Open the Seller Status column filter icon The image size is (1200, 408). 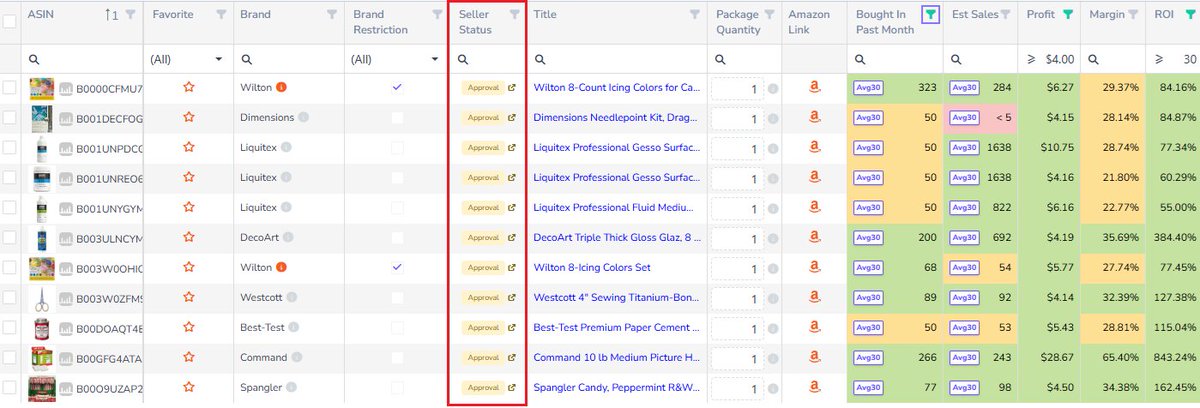coord(514,15)
